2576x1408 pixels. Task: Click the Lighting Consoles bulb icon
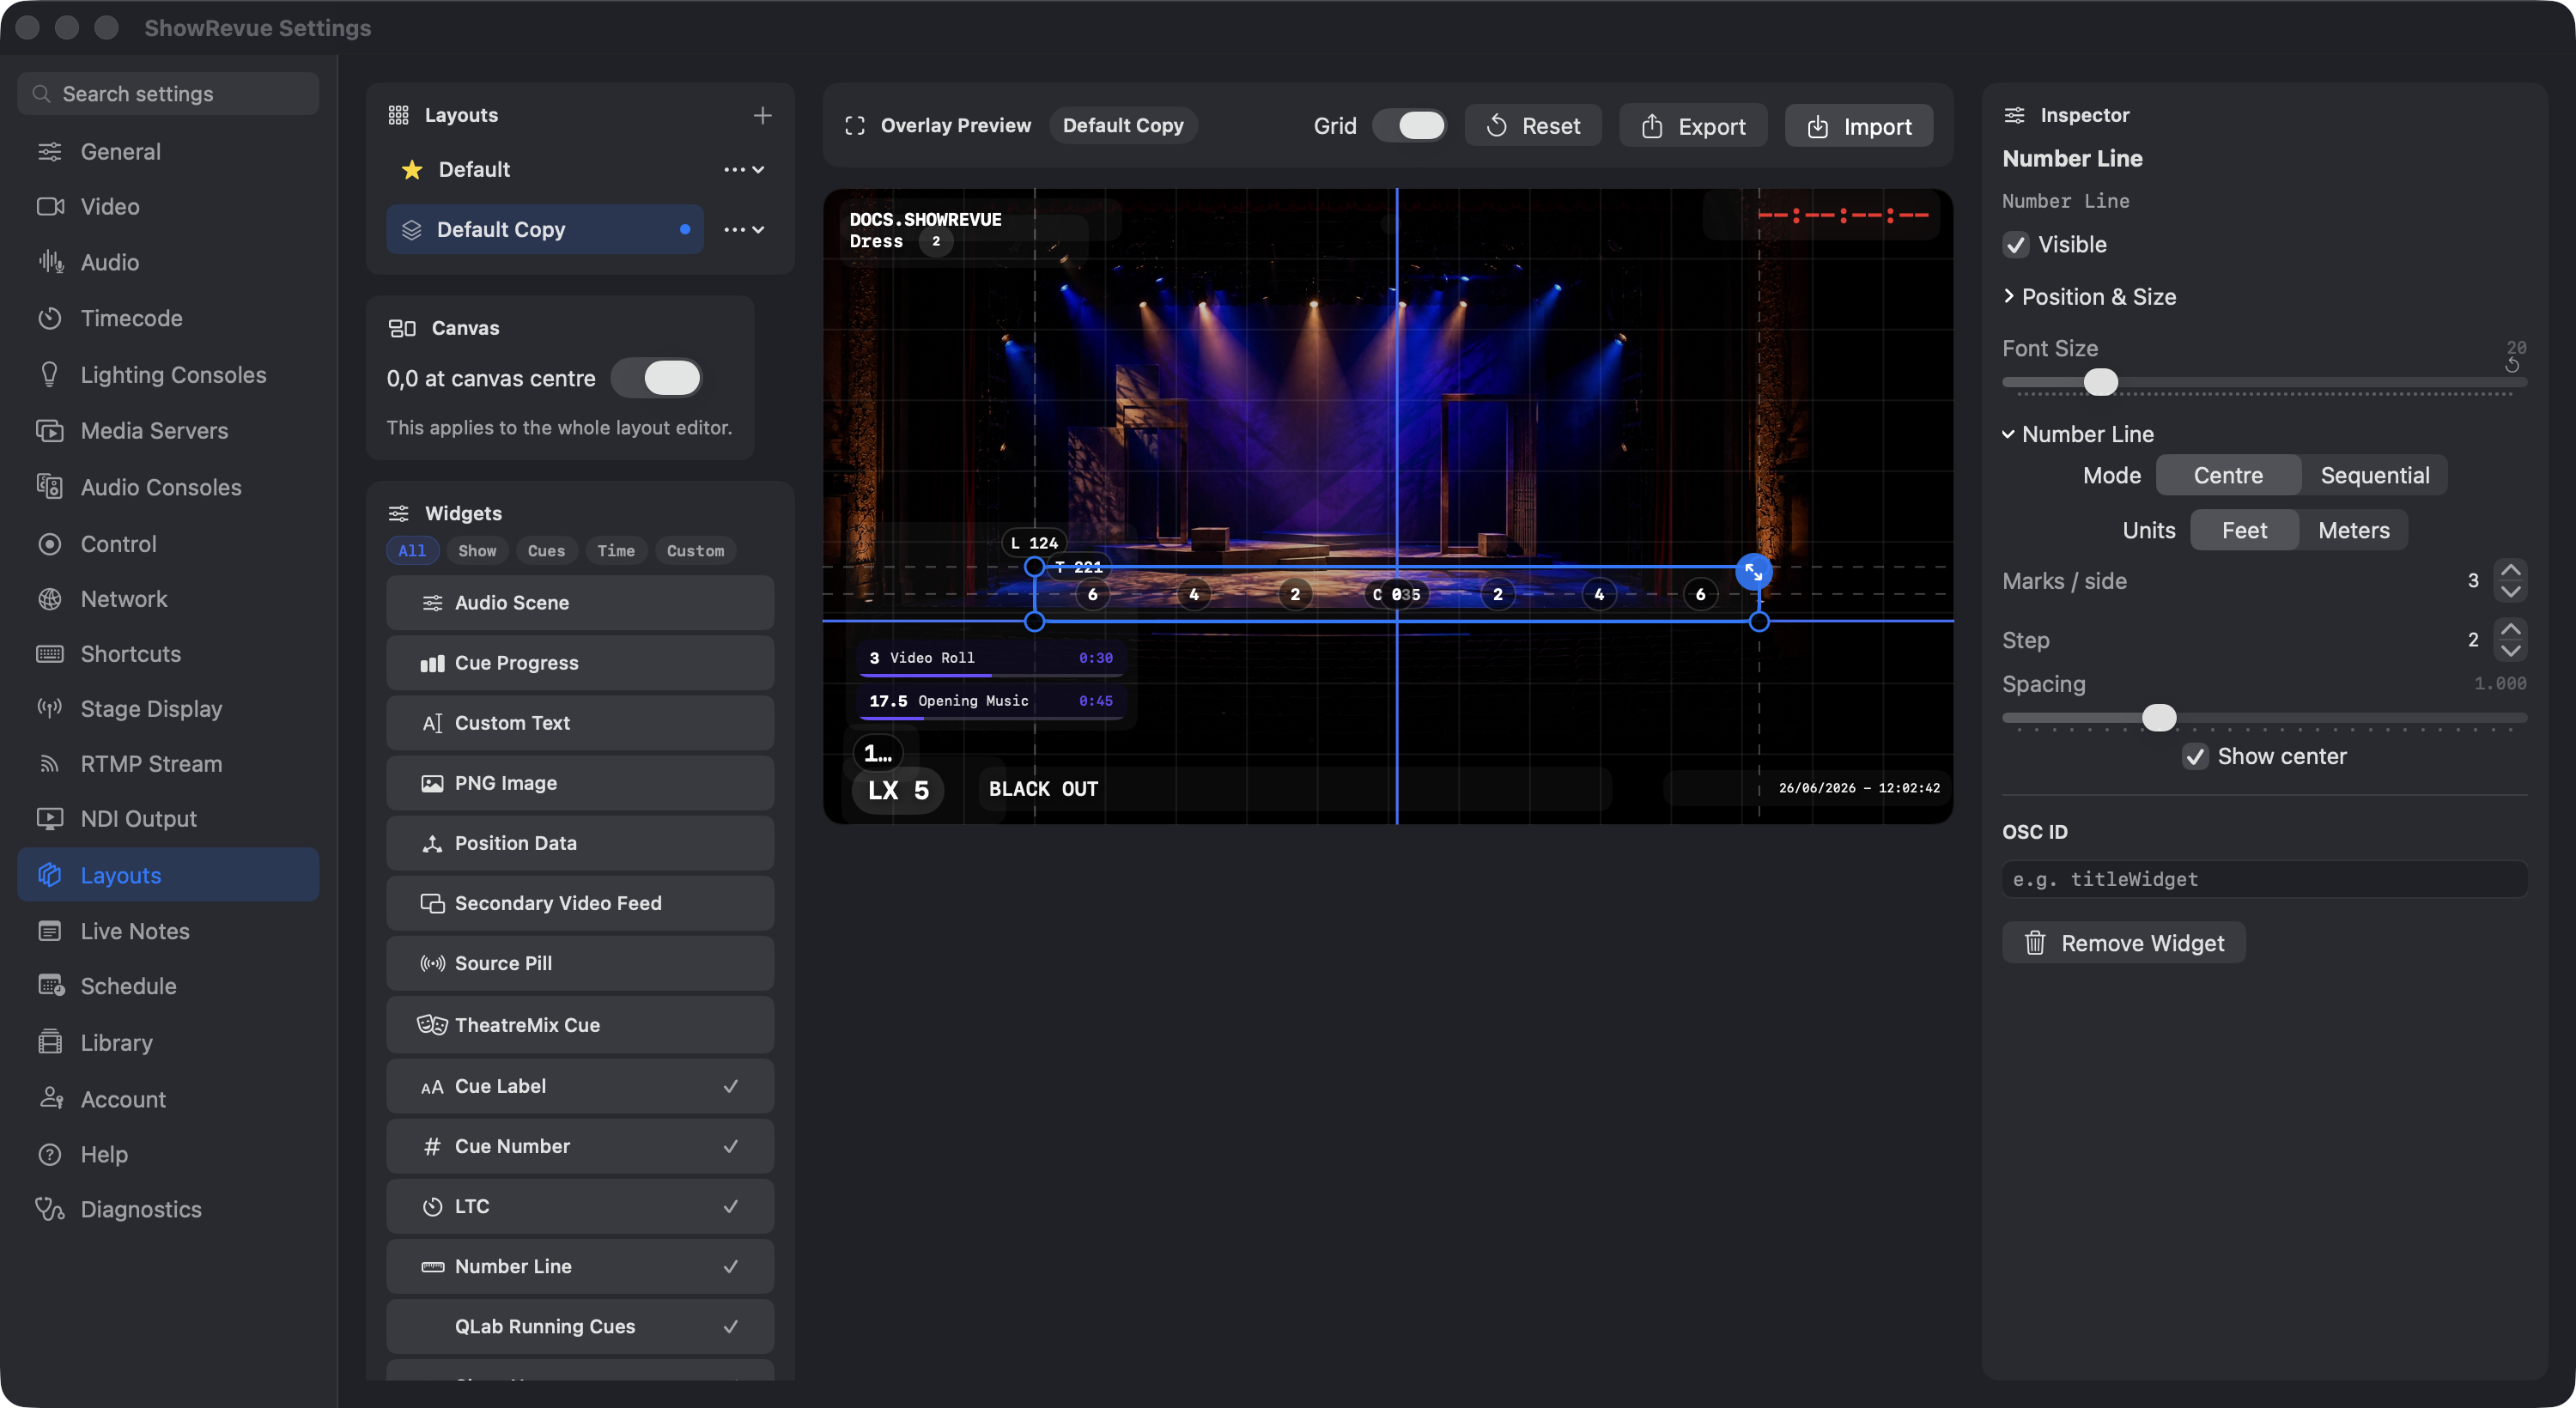[49, 375]
